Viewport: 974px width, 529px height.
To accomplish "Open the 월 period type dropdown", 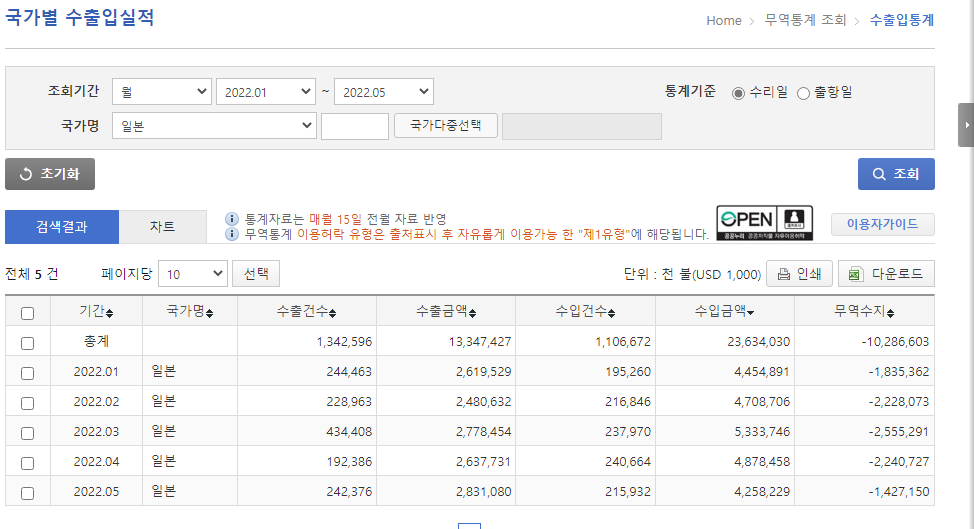I will (x=161, y=92).
